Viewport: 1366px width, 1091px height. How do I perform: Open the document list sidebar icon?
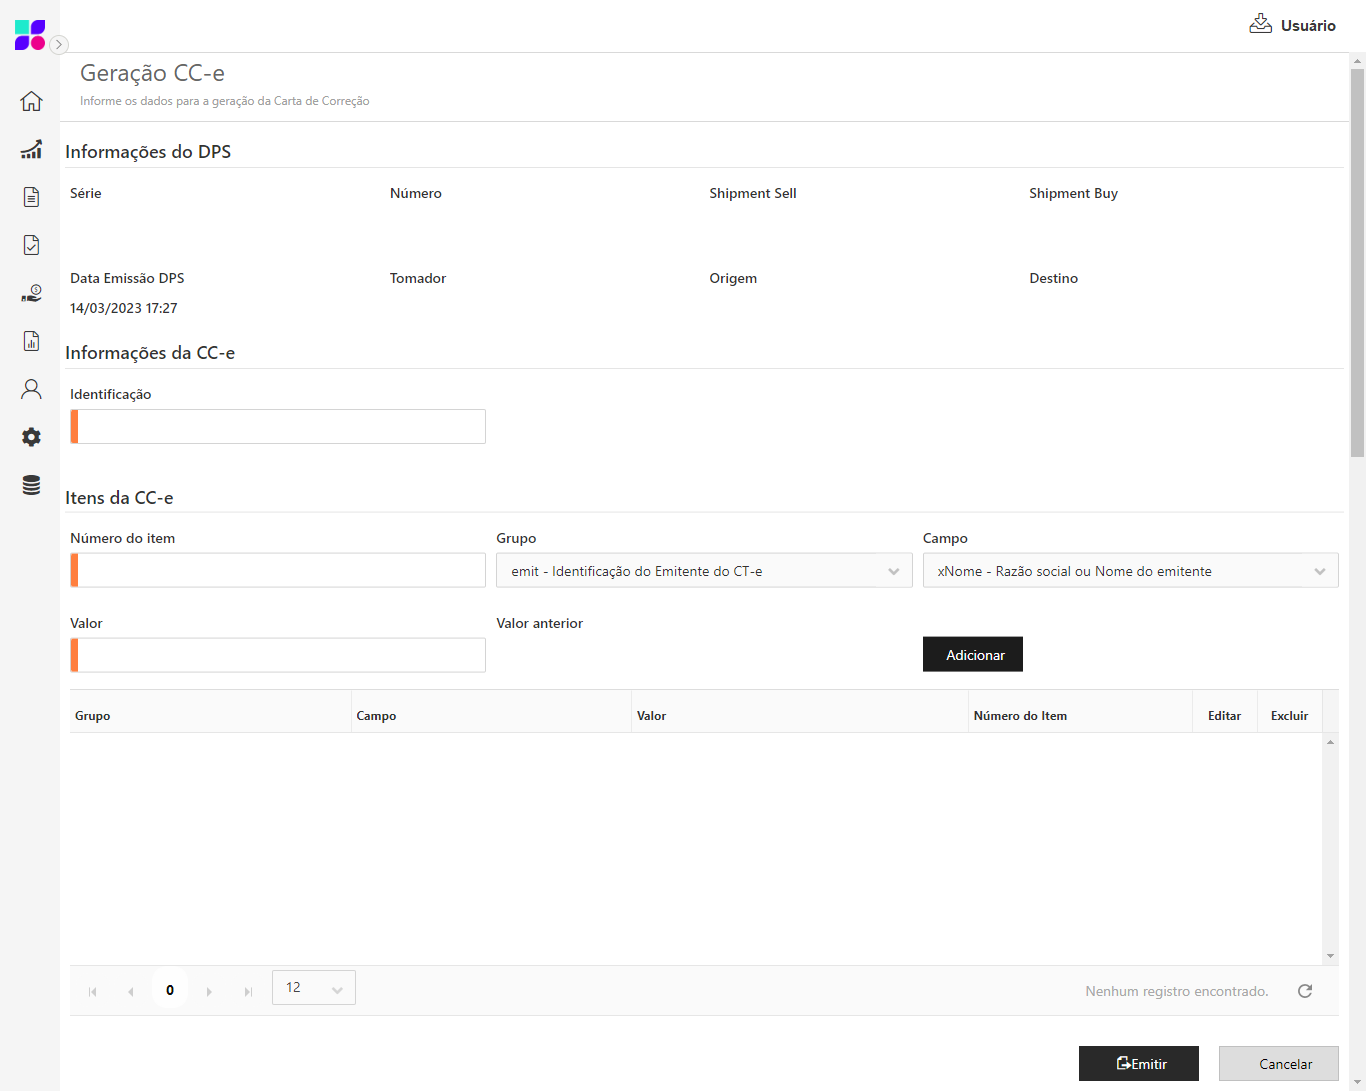point(31,197)
